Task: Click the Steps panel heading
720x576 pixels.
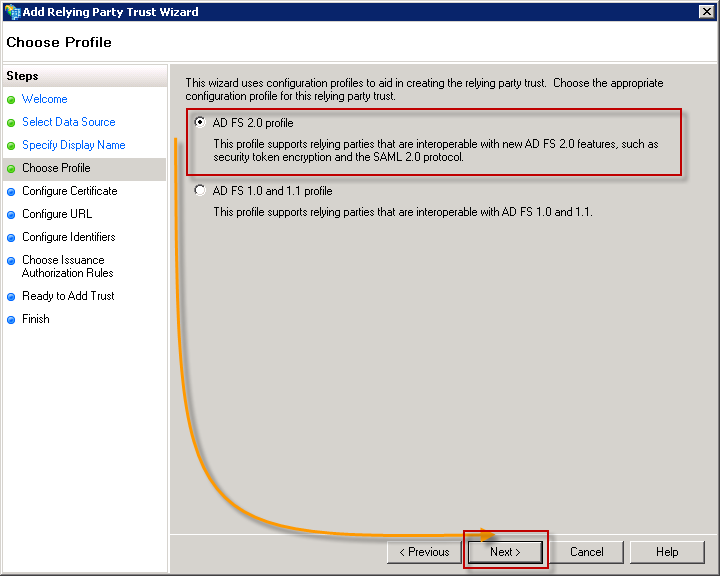Action: click(22, 76)
